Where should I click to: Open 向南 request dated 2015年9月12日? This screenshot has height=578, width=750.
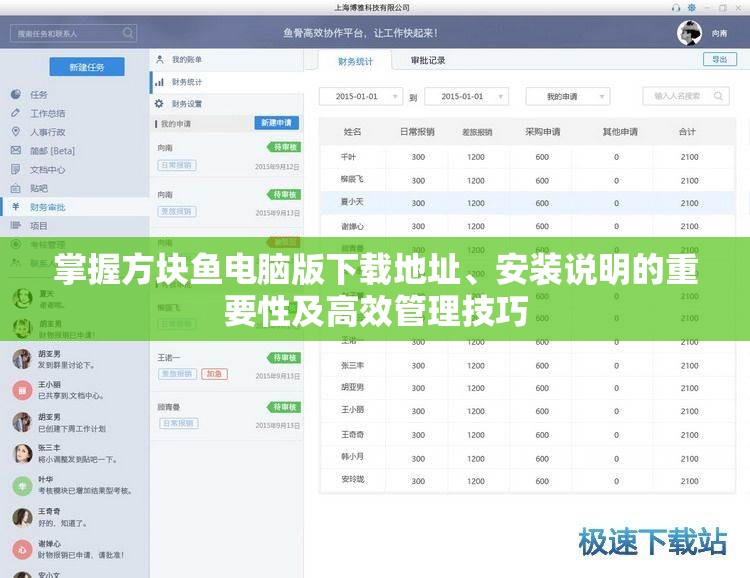click(x=227, y=157)
